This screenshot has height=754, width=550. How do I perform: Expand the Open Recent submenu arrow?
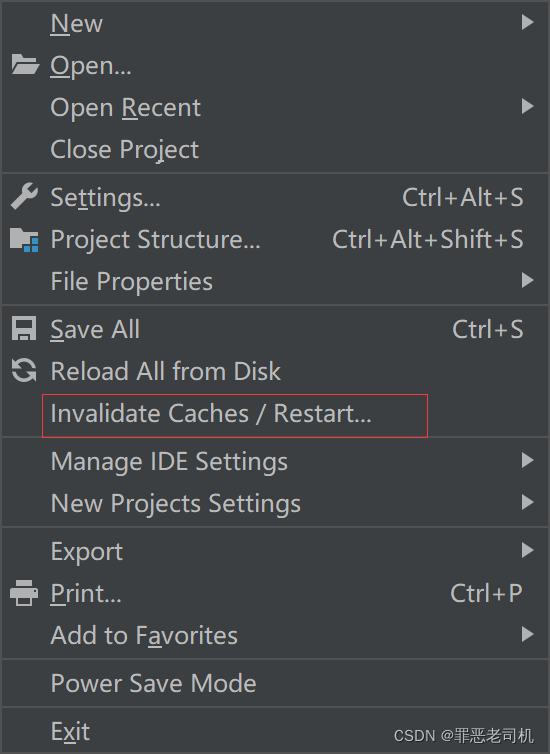527,106
